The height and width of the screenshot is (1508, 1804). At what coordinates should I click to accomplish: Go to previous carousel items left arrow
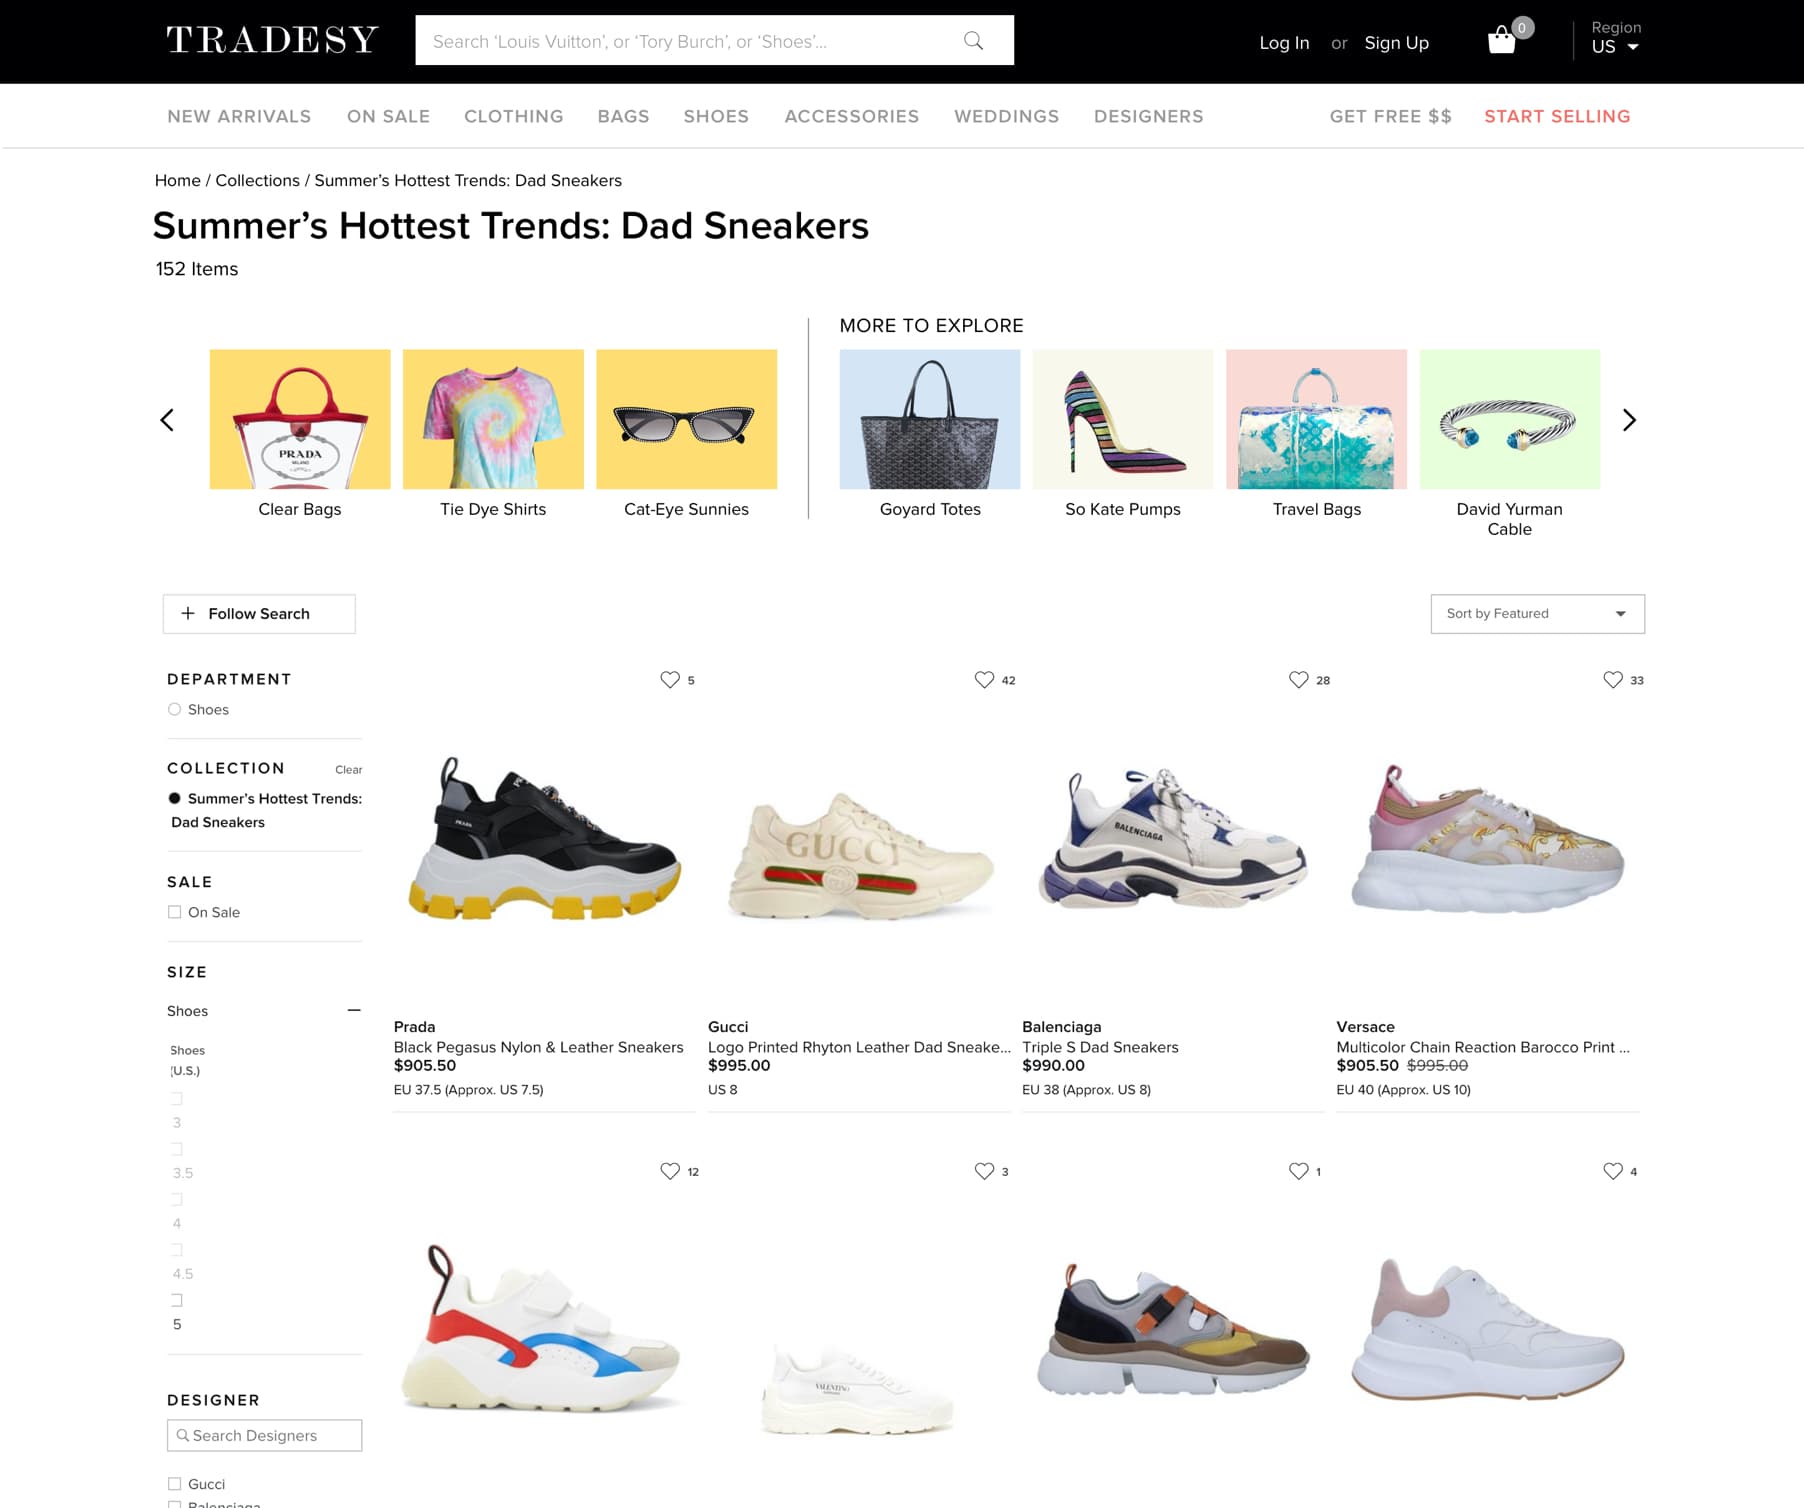tap(167, 420)
